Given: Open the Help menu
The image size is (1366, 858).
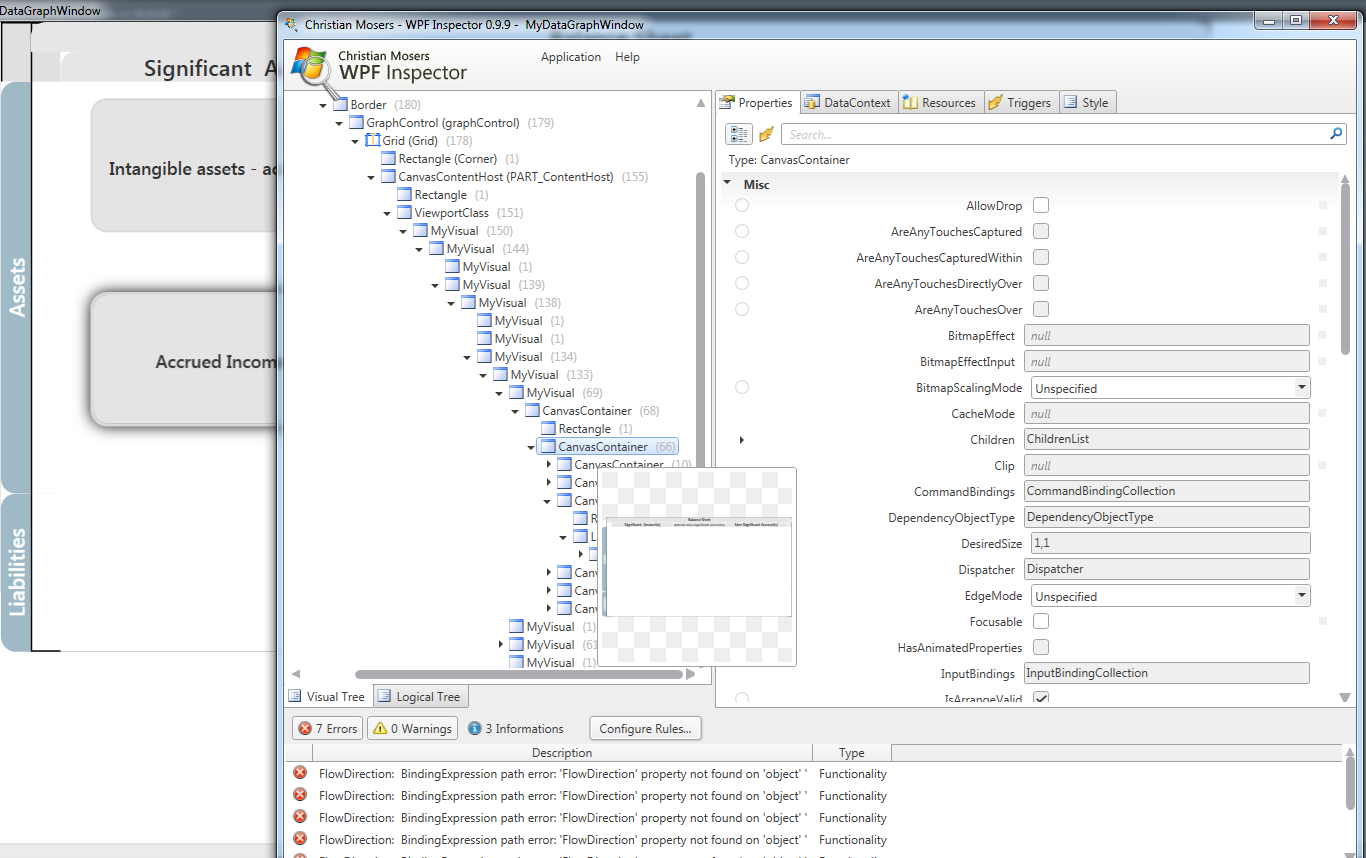Looking at the screenshot, I should pos(627,57).
